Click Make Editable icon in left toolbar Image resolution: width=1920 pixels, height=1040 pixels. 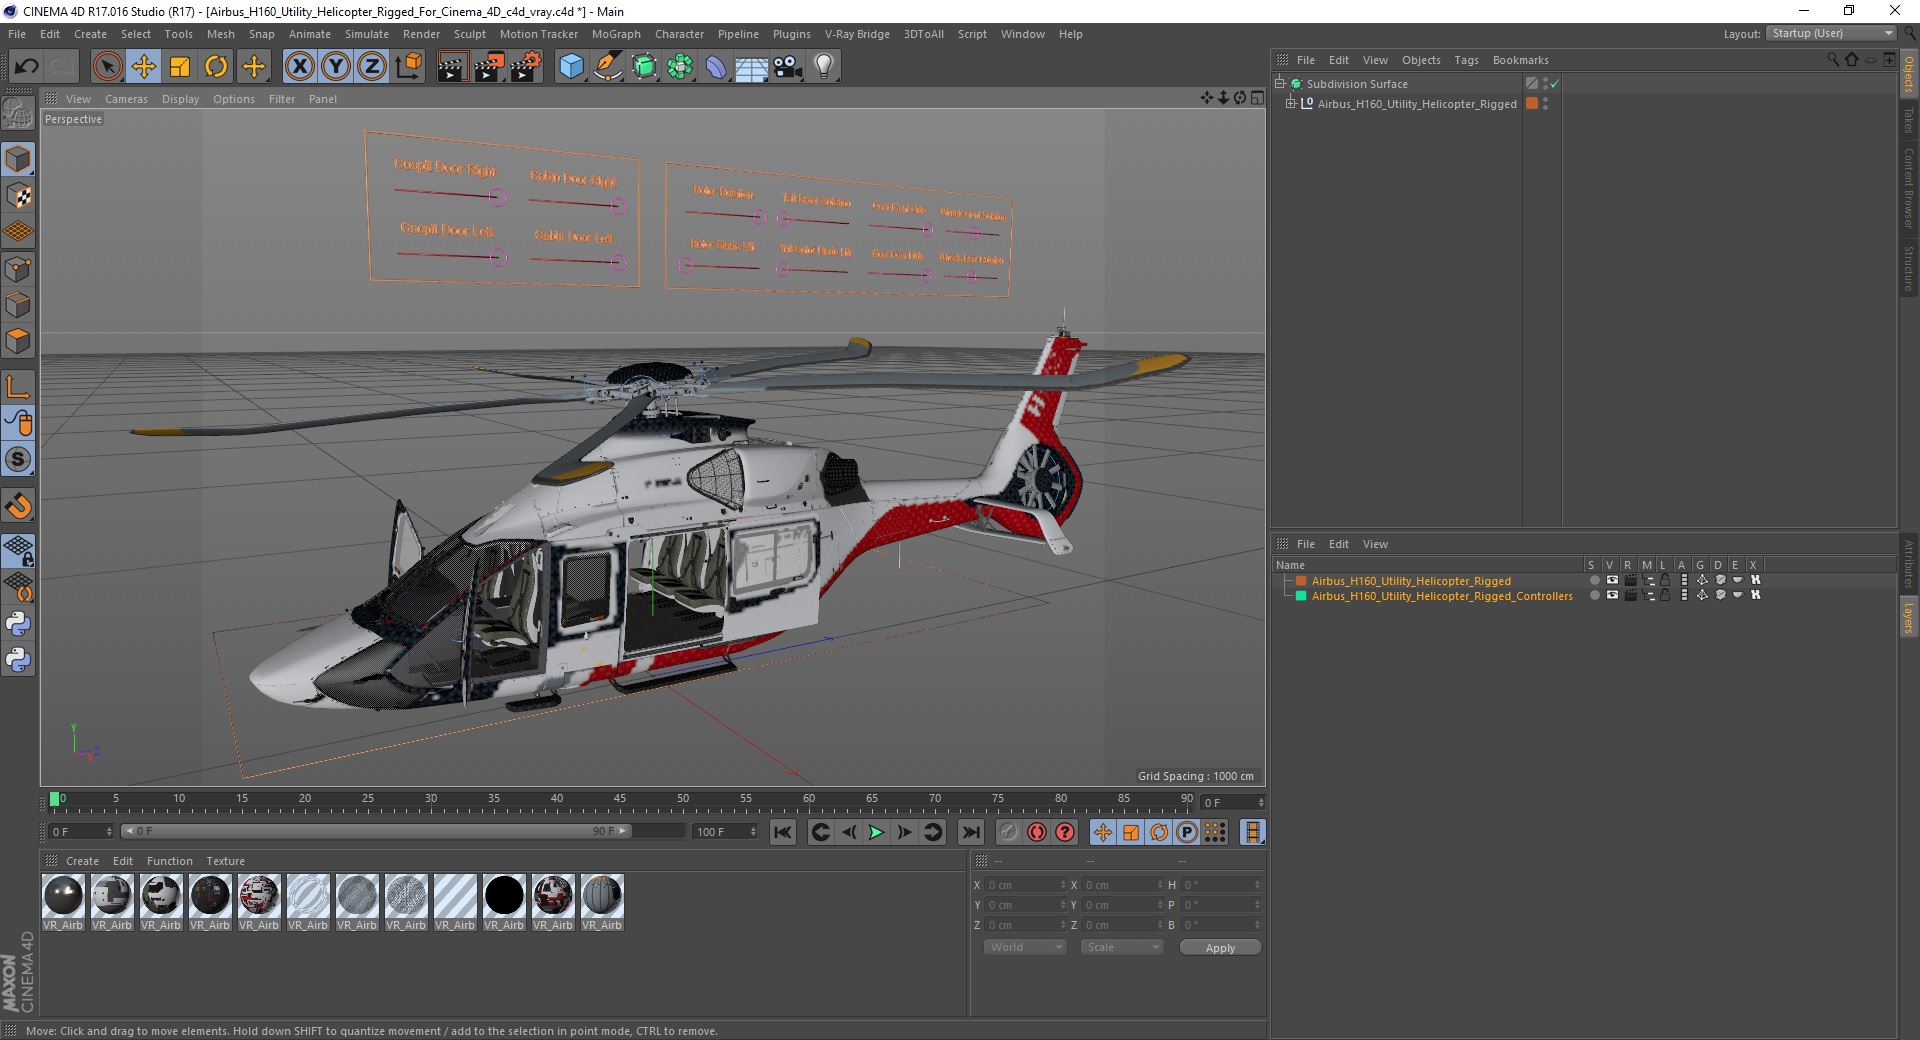[18, 113]
